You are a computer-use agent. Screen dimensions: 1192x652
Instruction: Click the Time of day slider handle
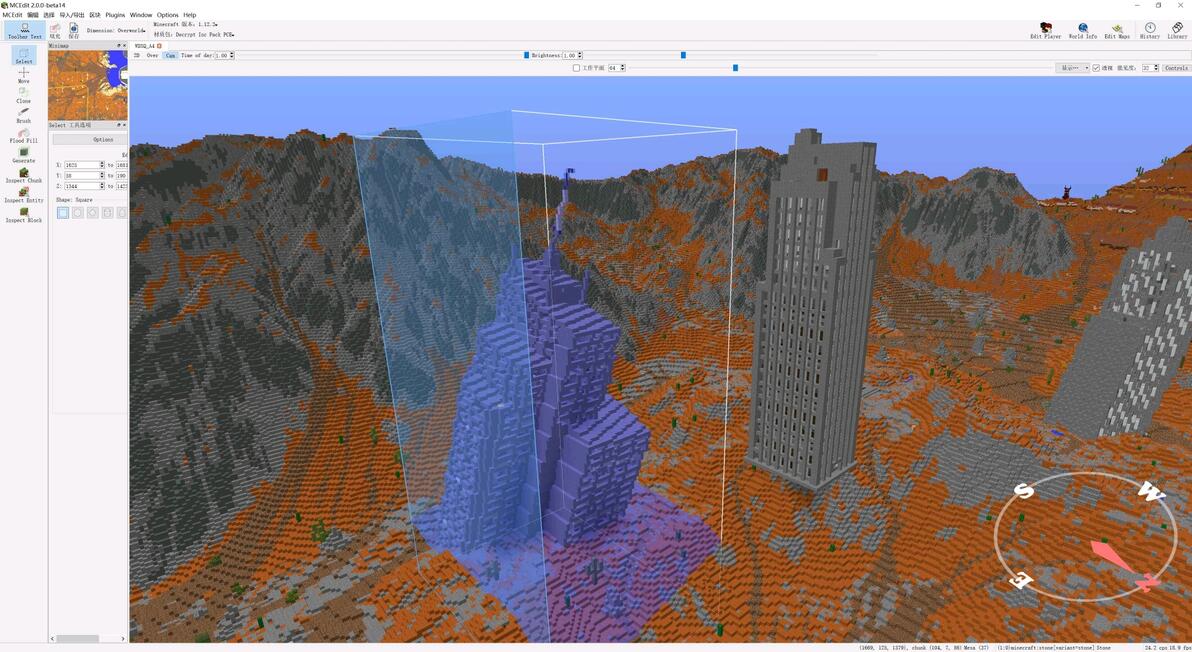coord(526,55)
